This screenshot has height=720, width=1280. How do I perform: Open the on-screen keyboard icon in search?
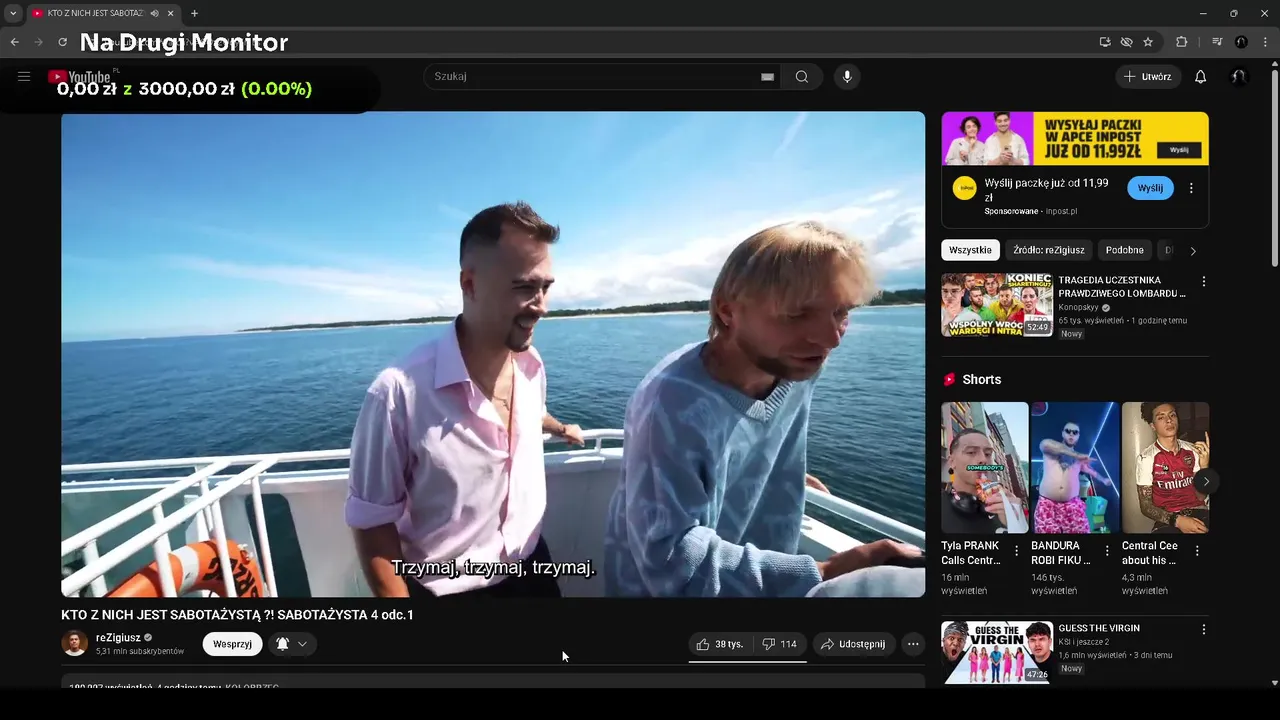[767, 77]
